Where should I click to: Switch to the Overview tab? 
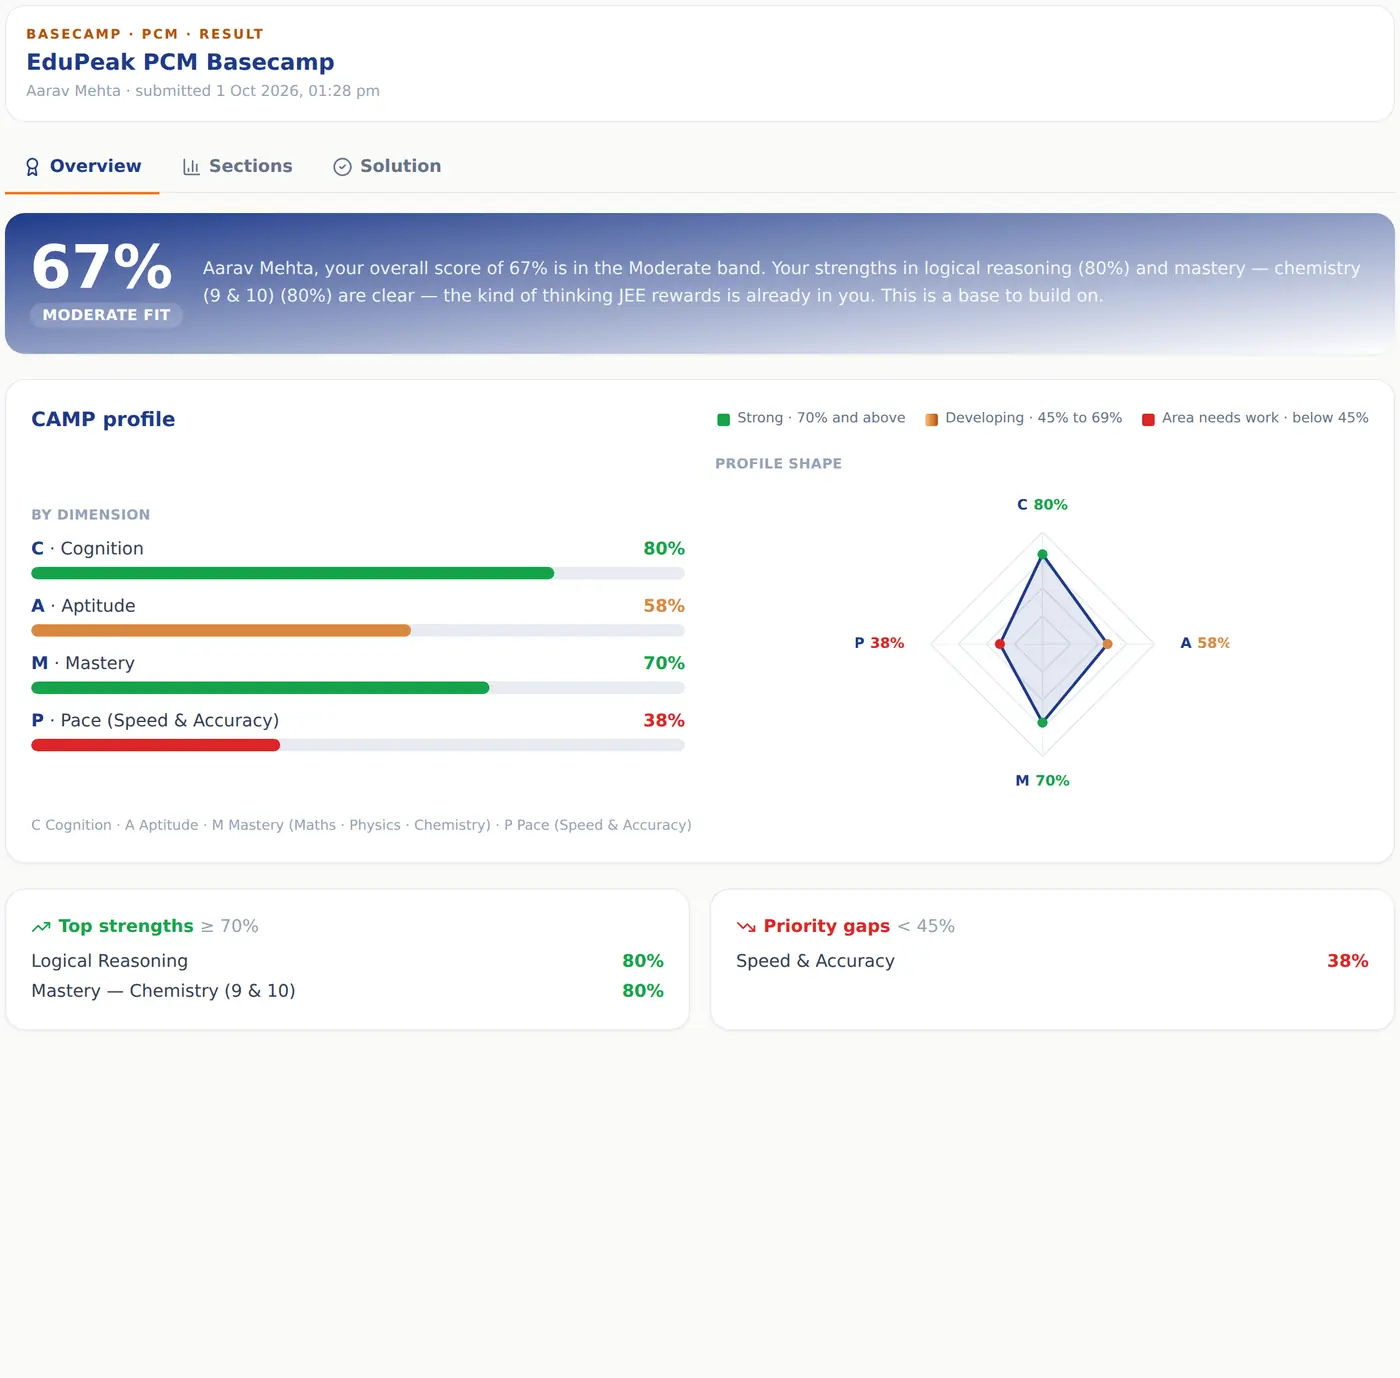click(x=83, y=167)
